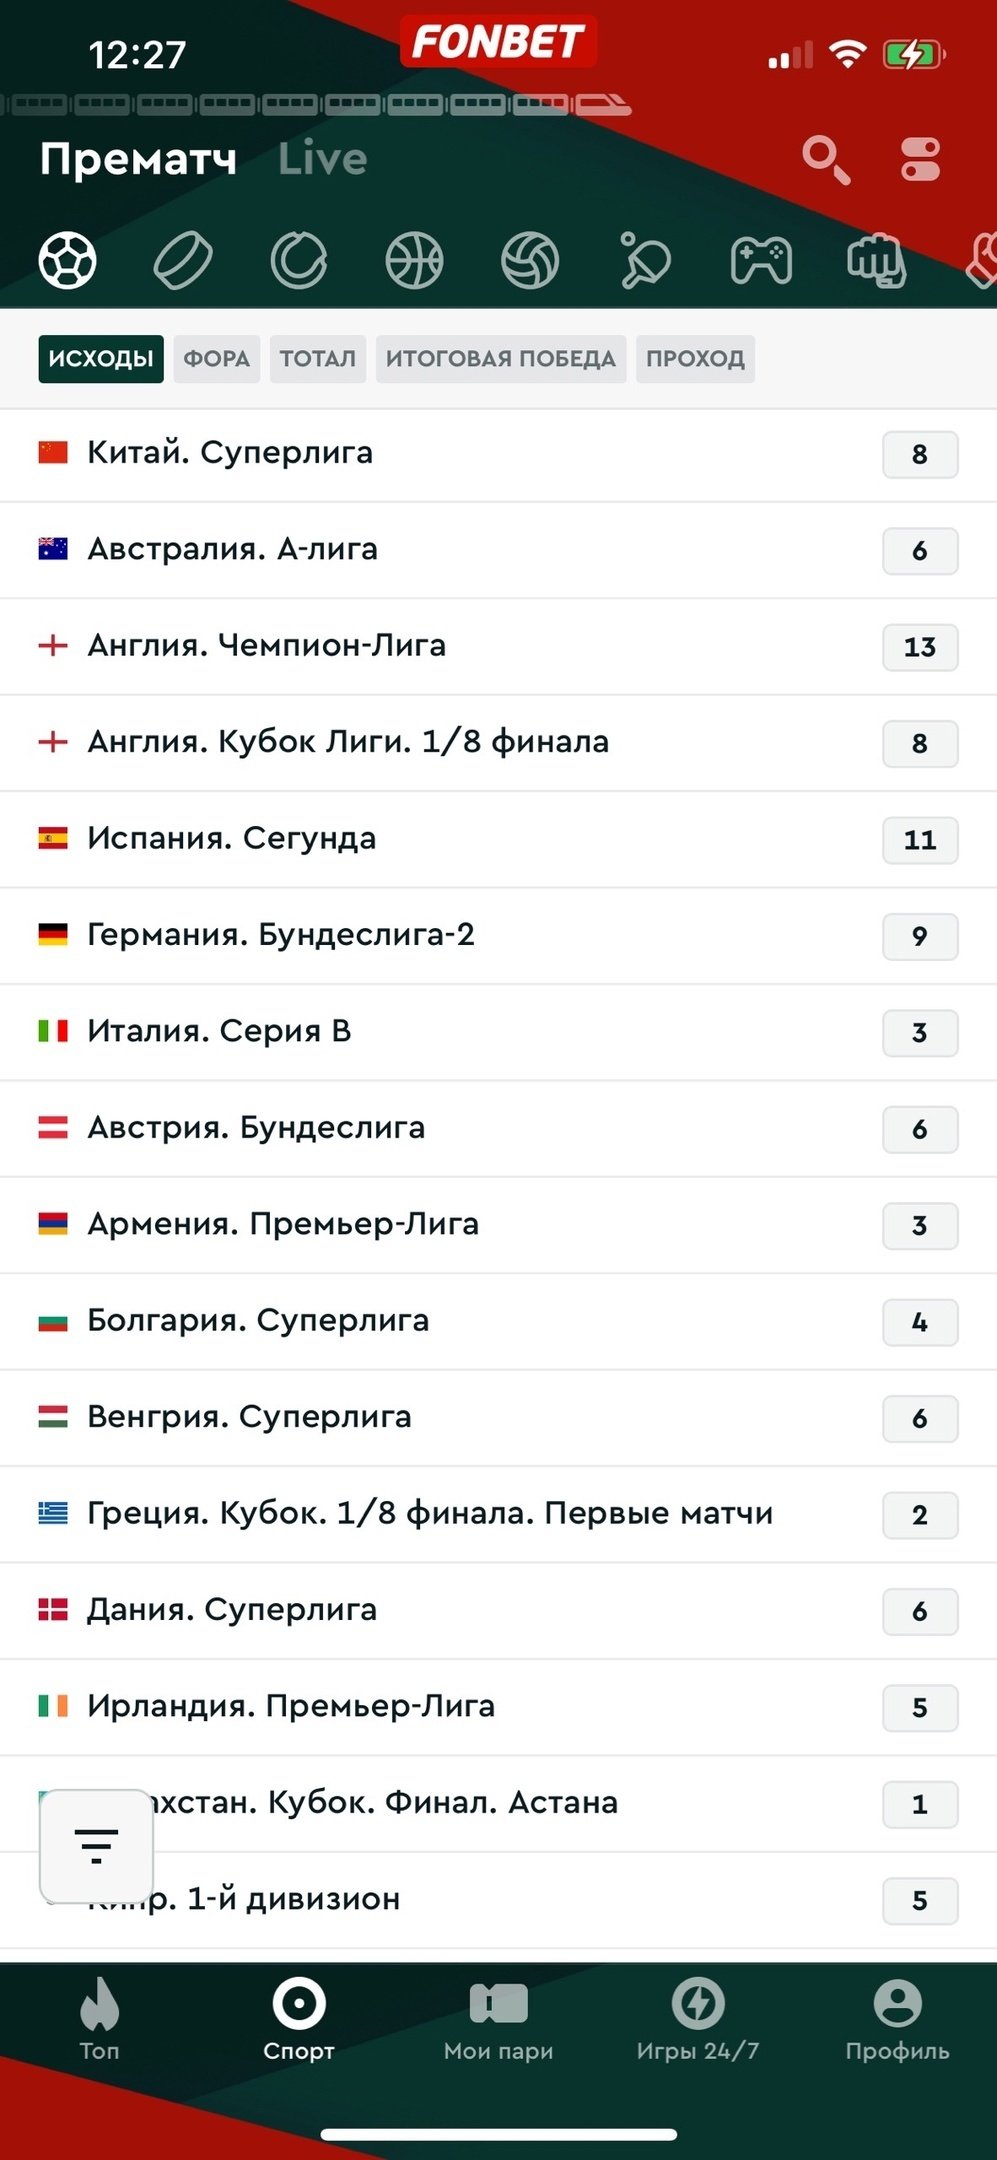Tap the FONBET logo

point(498,42)
